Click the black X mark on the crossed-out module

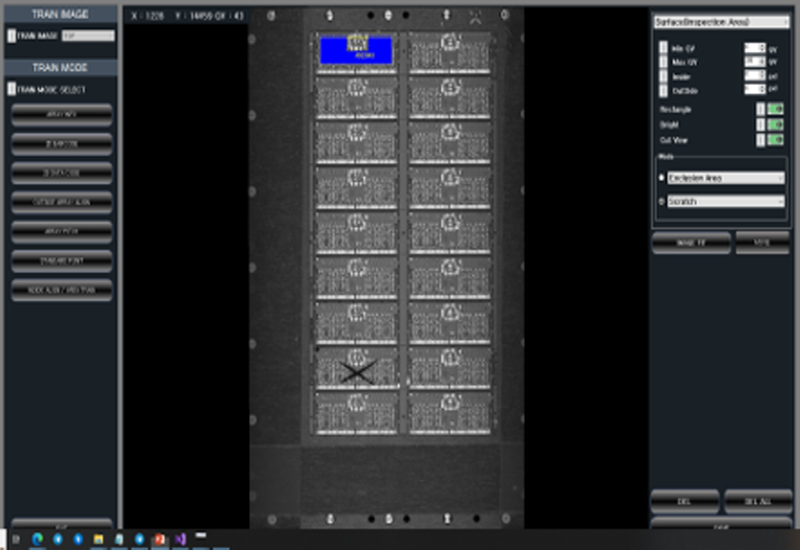[x=356, y=372]
